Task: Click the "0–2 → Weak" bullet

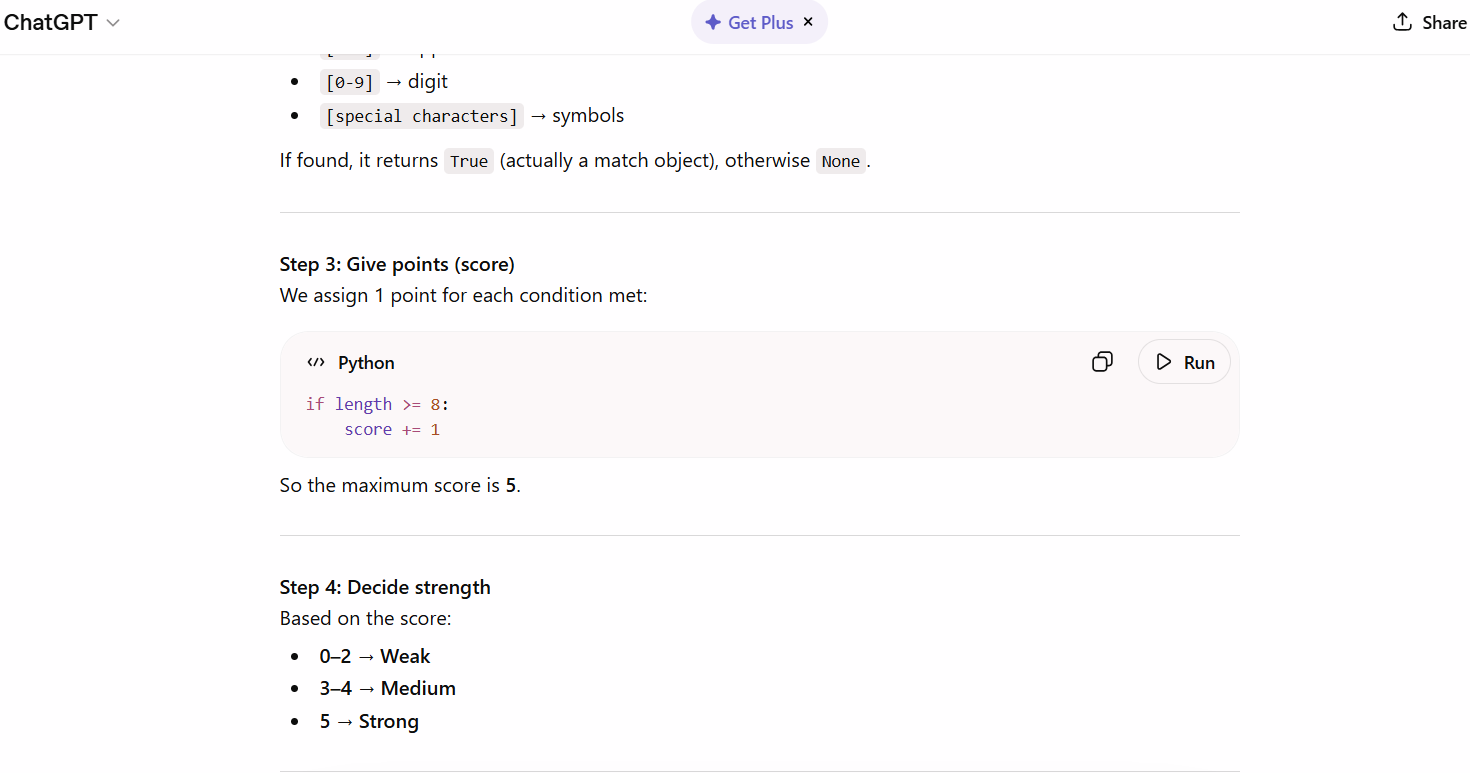Action: coord(375,657)
